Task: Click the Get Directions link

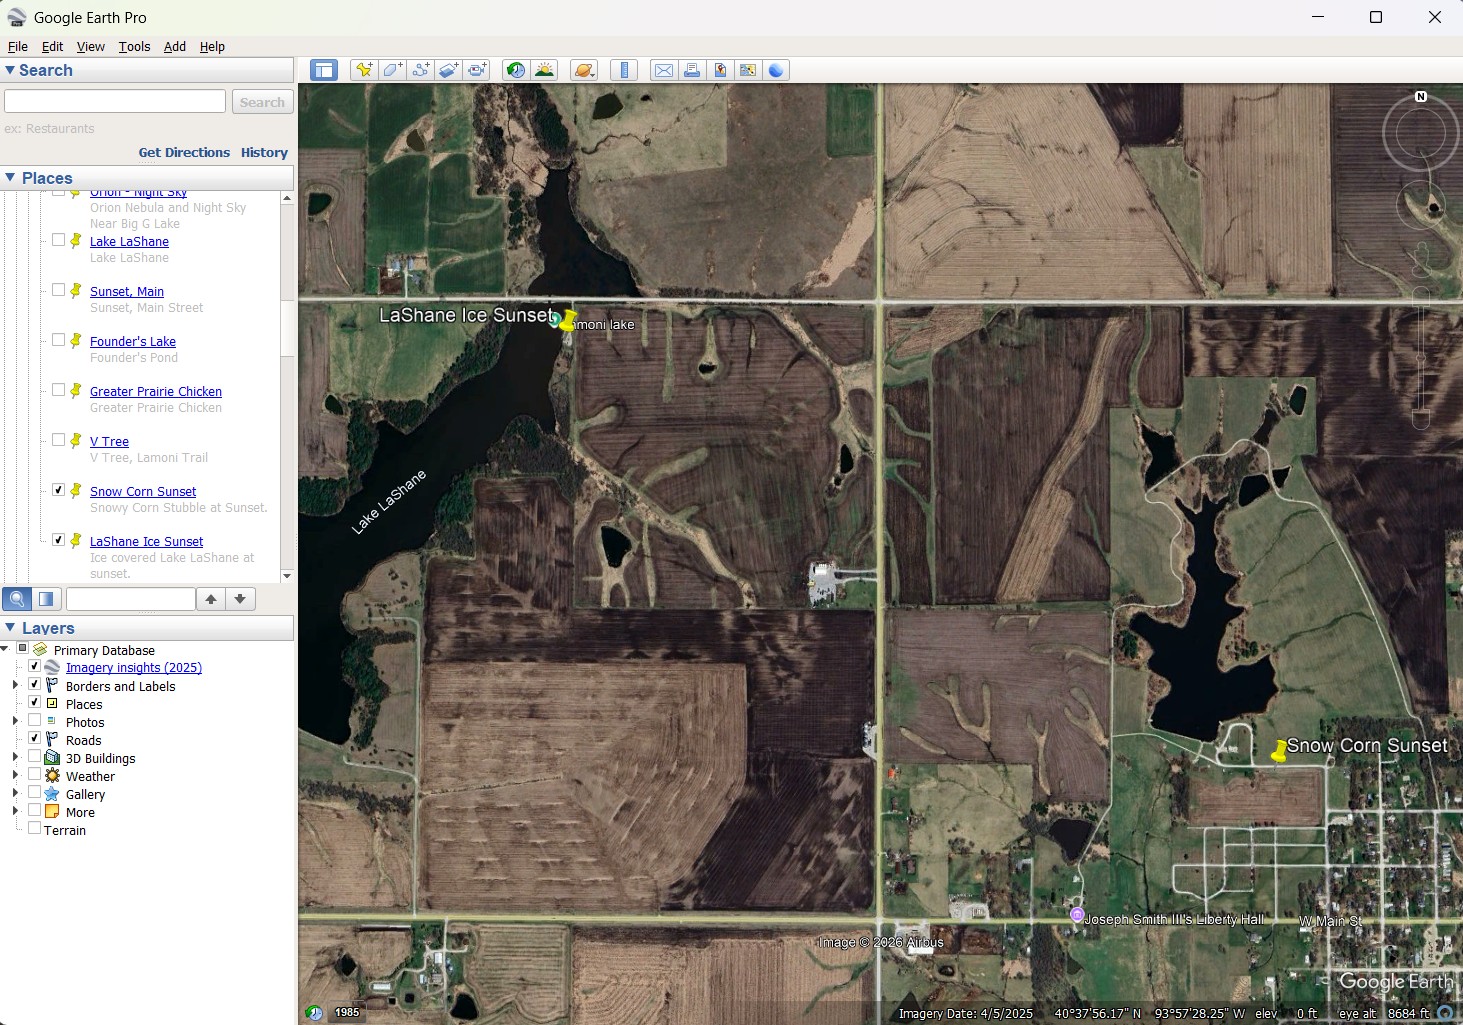Action: (x=184, y=152)
